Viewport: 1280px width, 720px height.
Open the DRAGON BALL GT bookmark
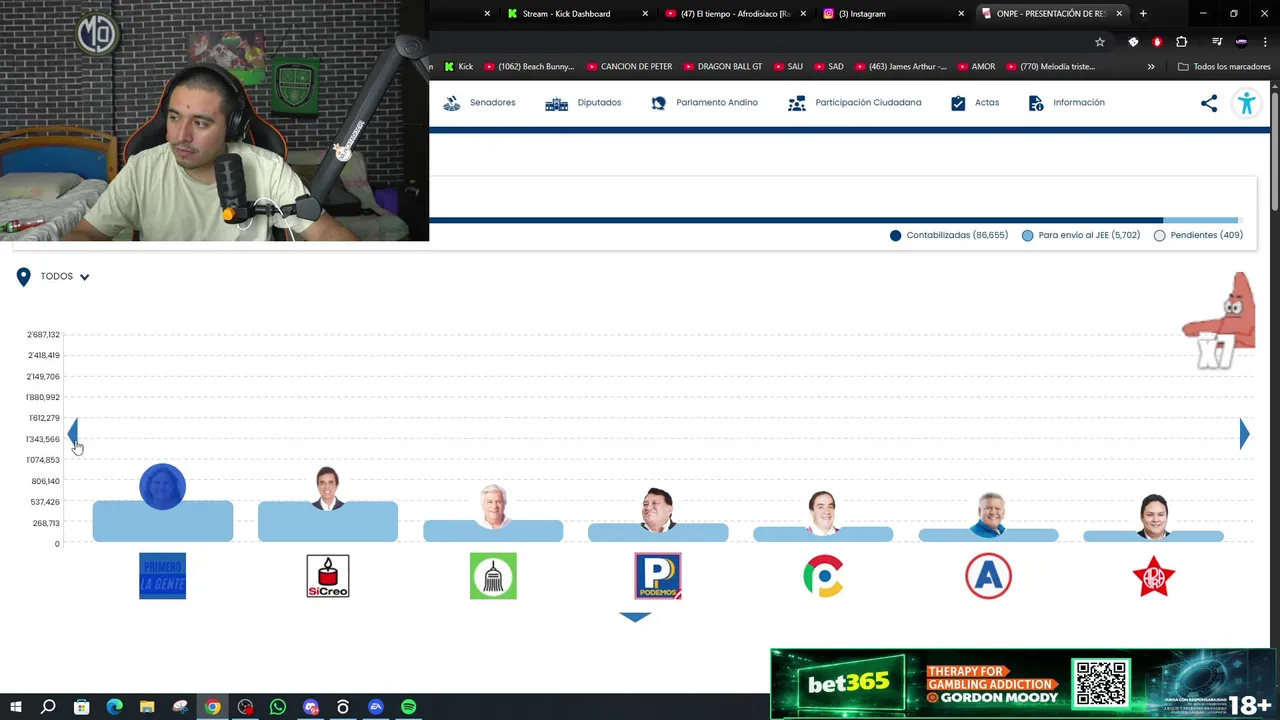[723, 67]
